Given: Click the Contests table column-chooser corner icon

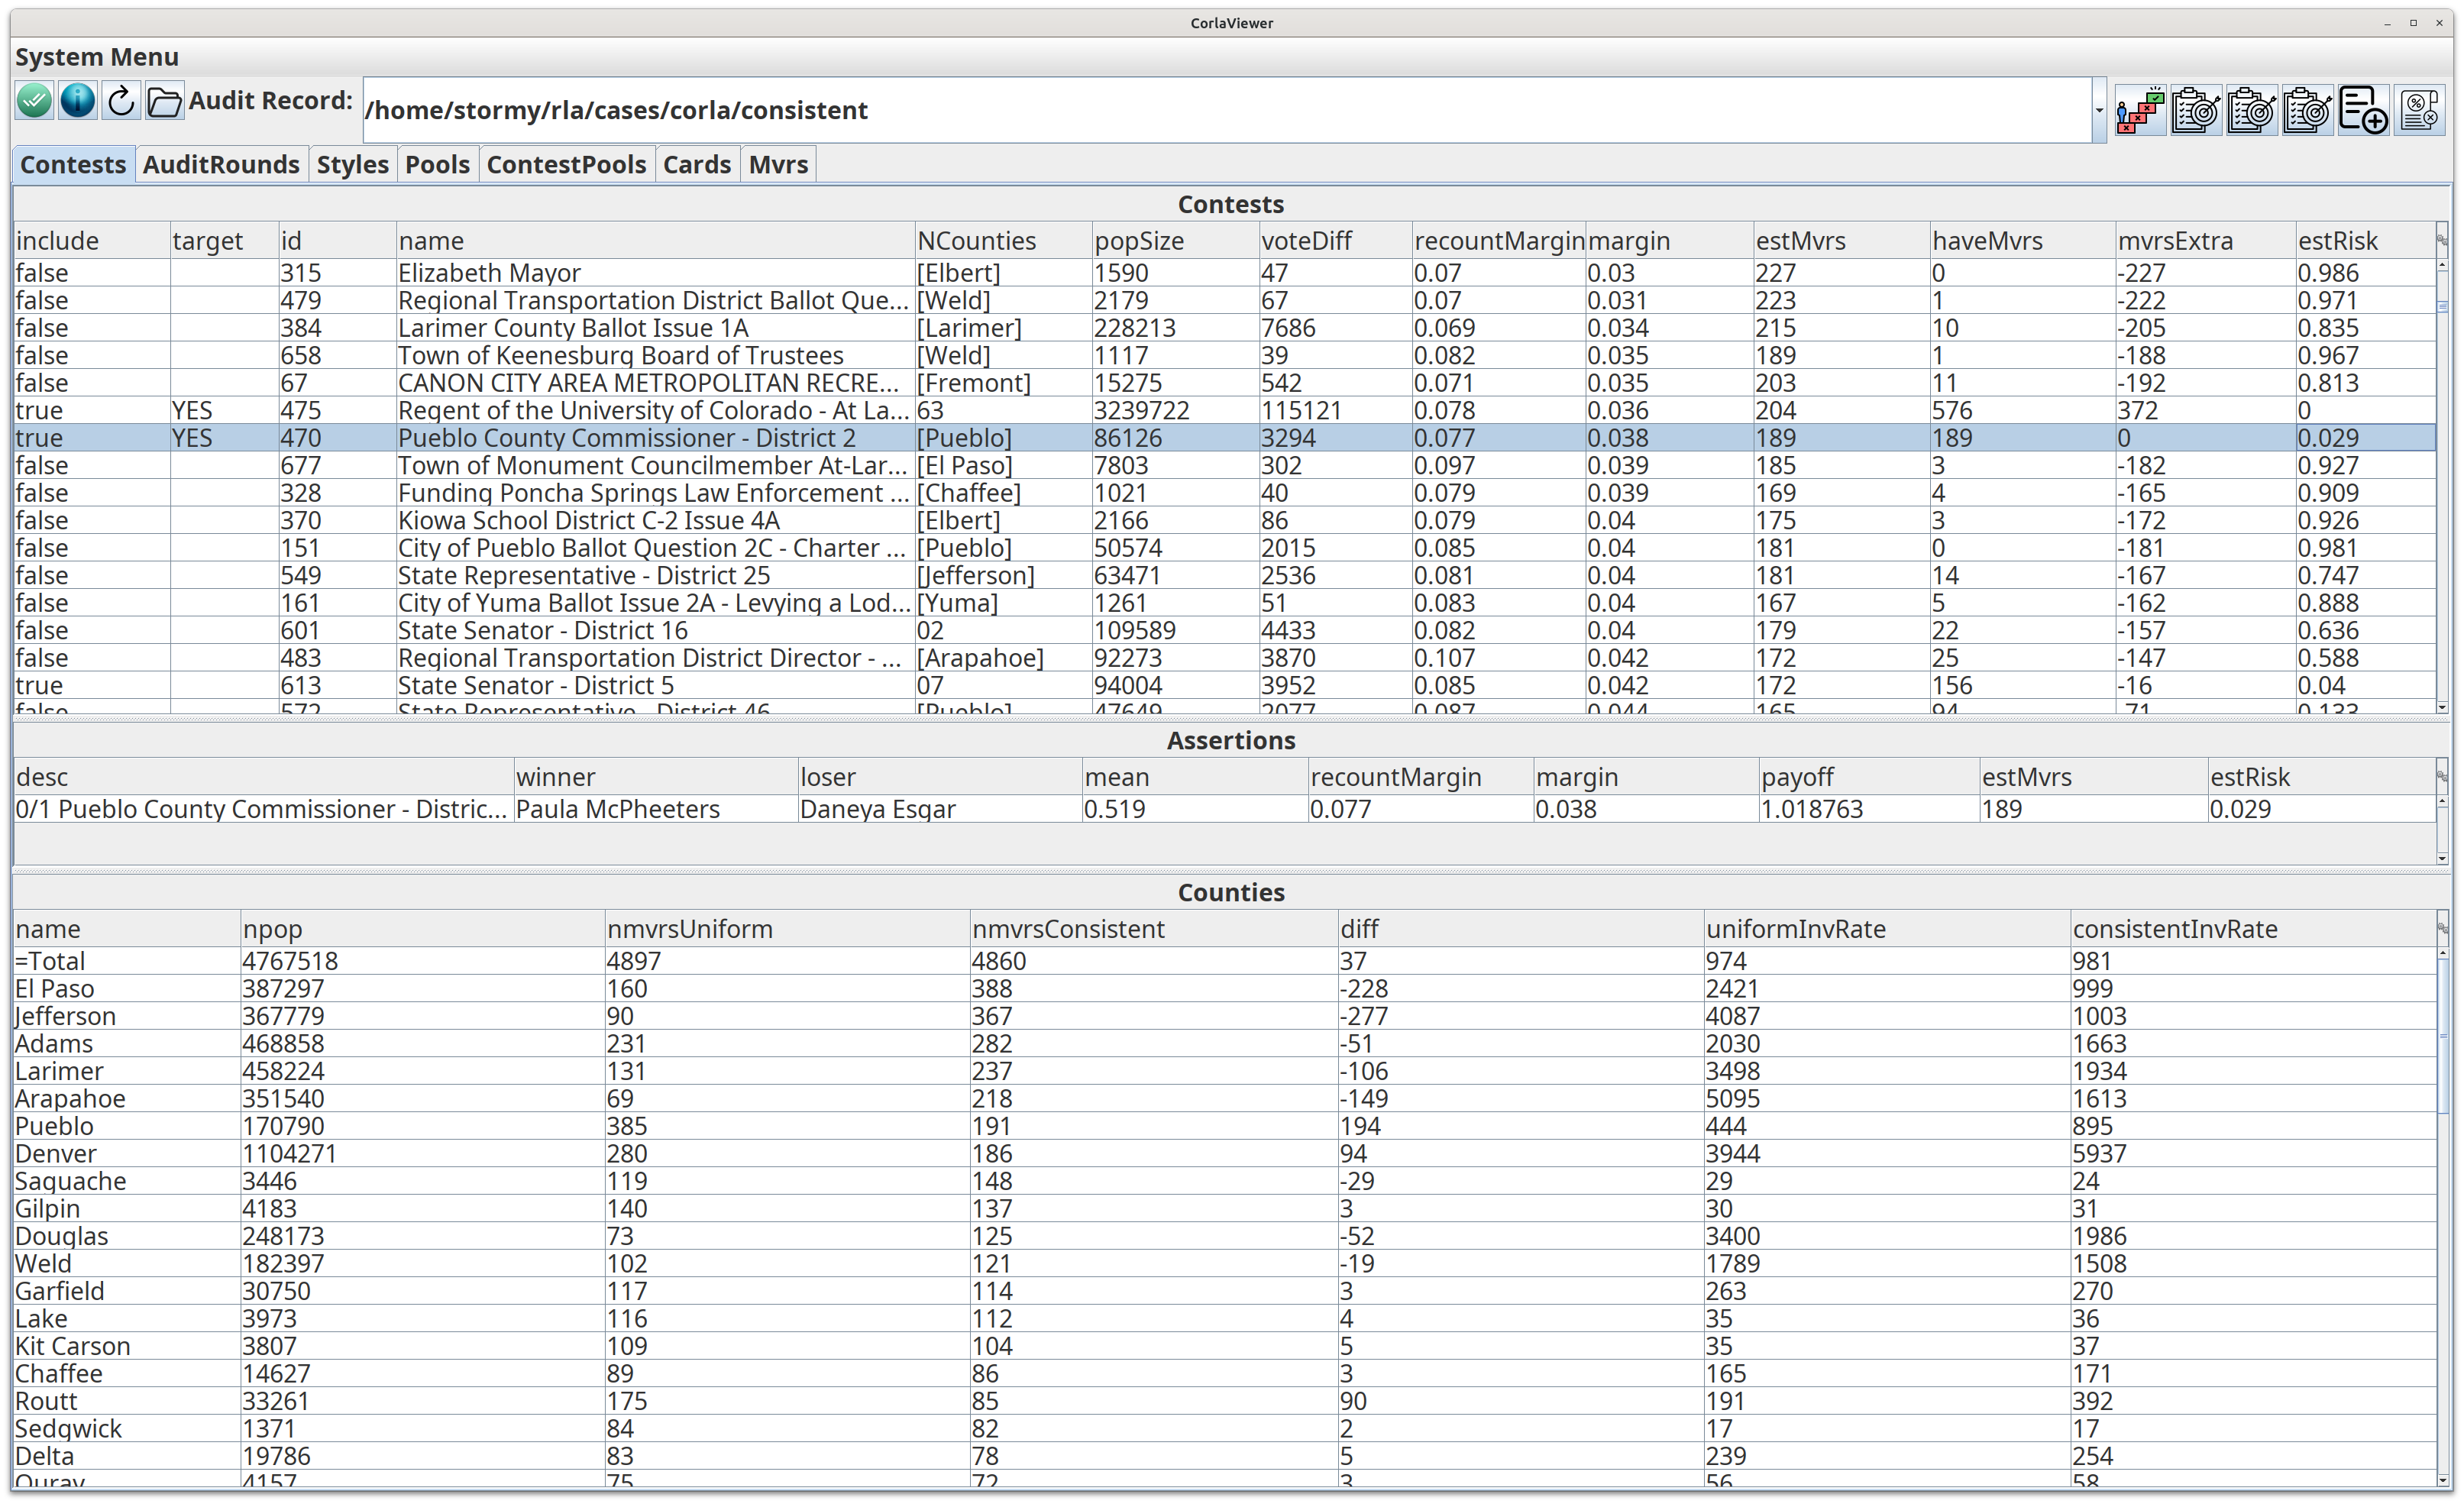Looking at the screenshot, I should tap(2442, 241).
